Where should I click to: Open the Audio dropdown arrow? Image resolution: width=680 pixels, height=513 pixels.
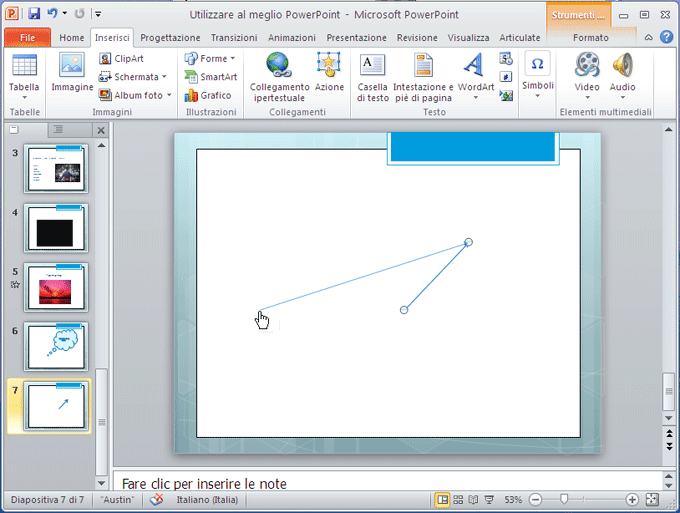tap(623, 98)
